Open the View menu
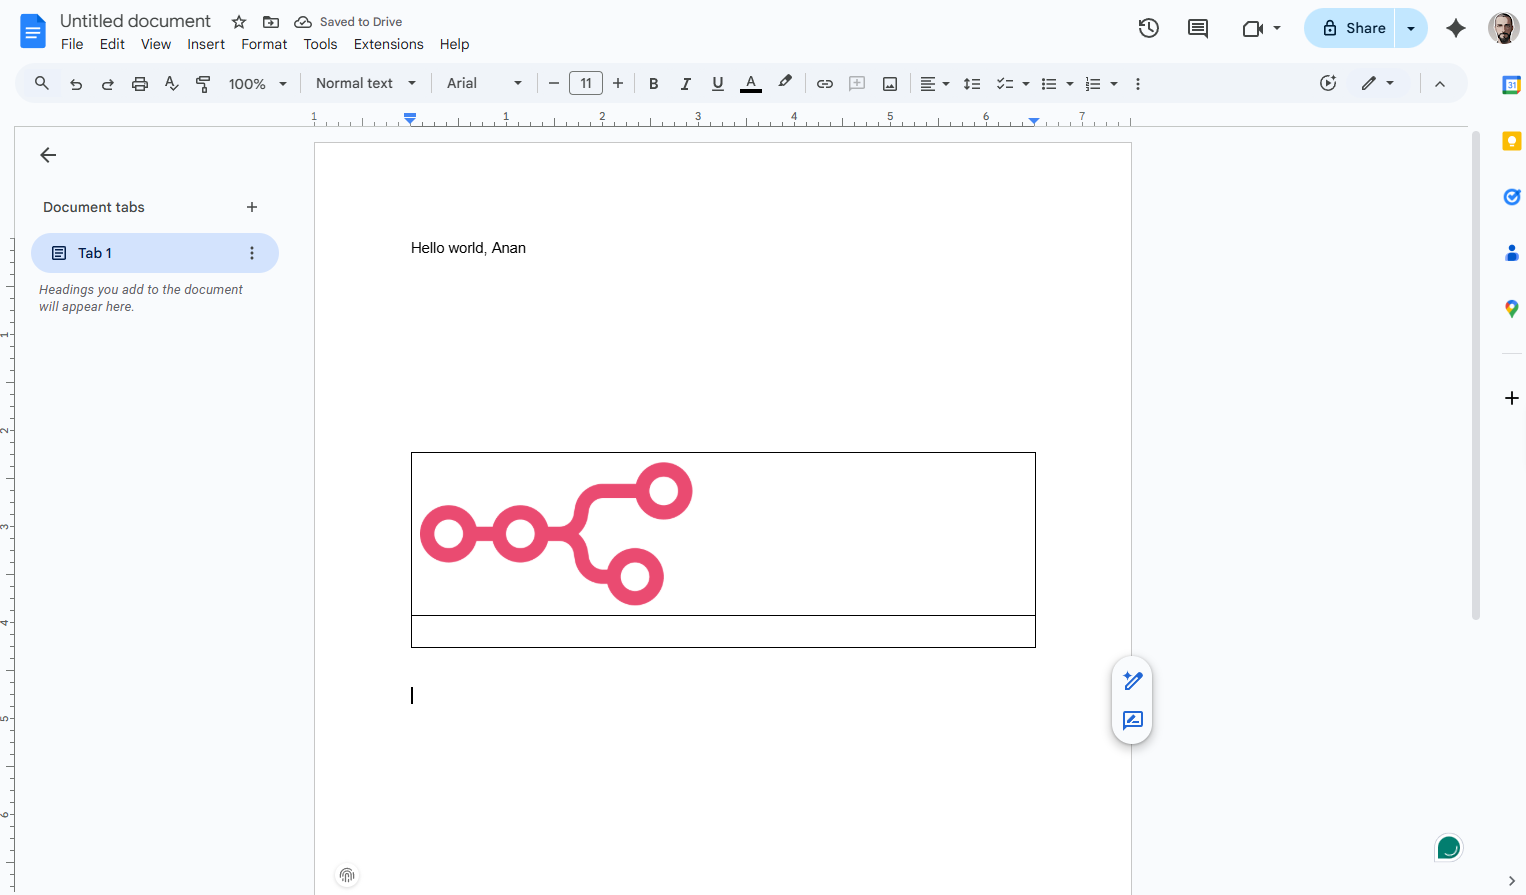Viewport: 1526px width, 895px height. coord(156,44)
